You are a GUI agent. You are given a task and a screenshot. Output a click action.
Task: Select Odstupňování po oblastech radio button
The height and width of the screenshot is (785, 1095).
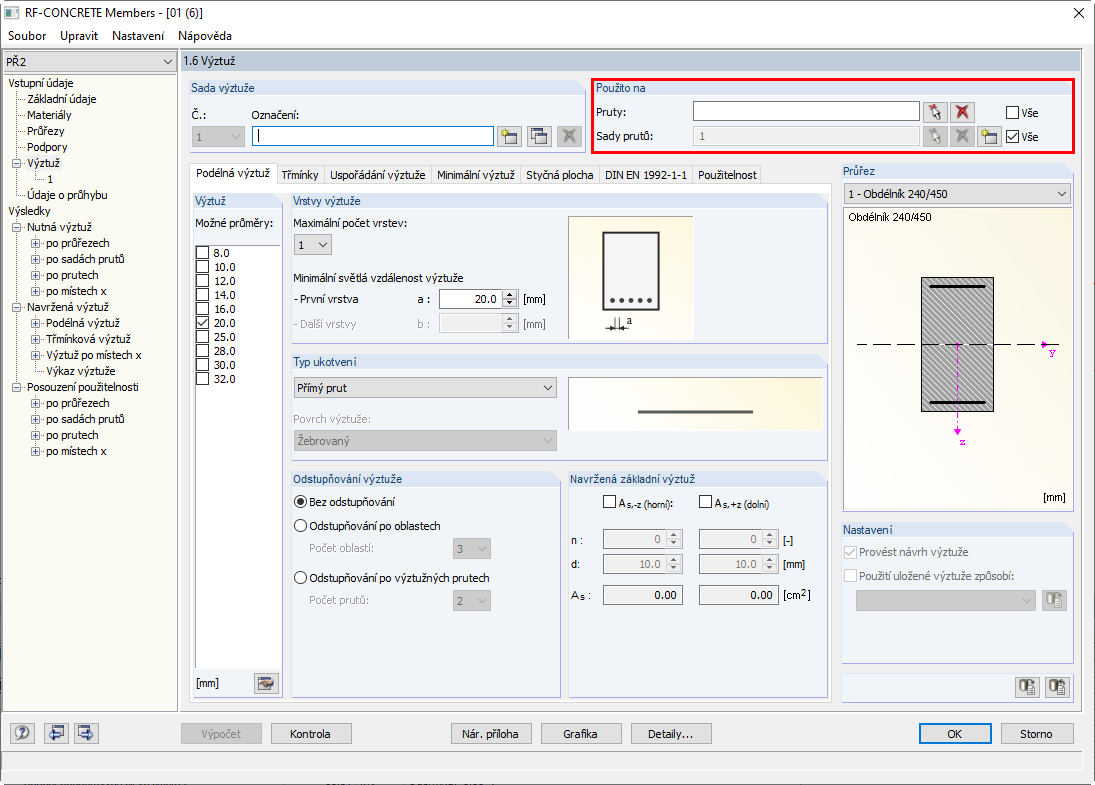coord(300,526)
